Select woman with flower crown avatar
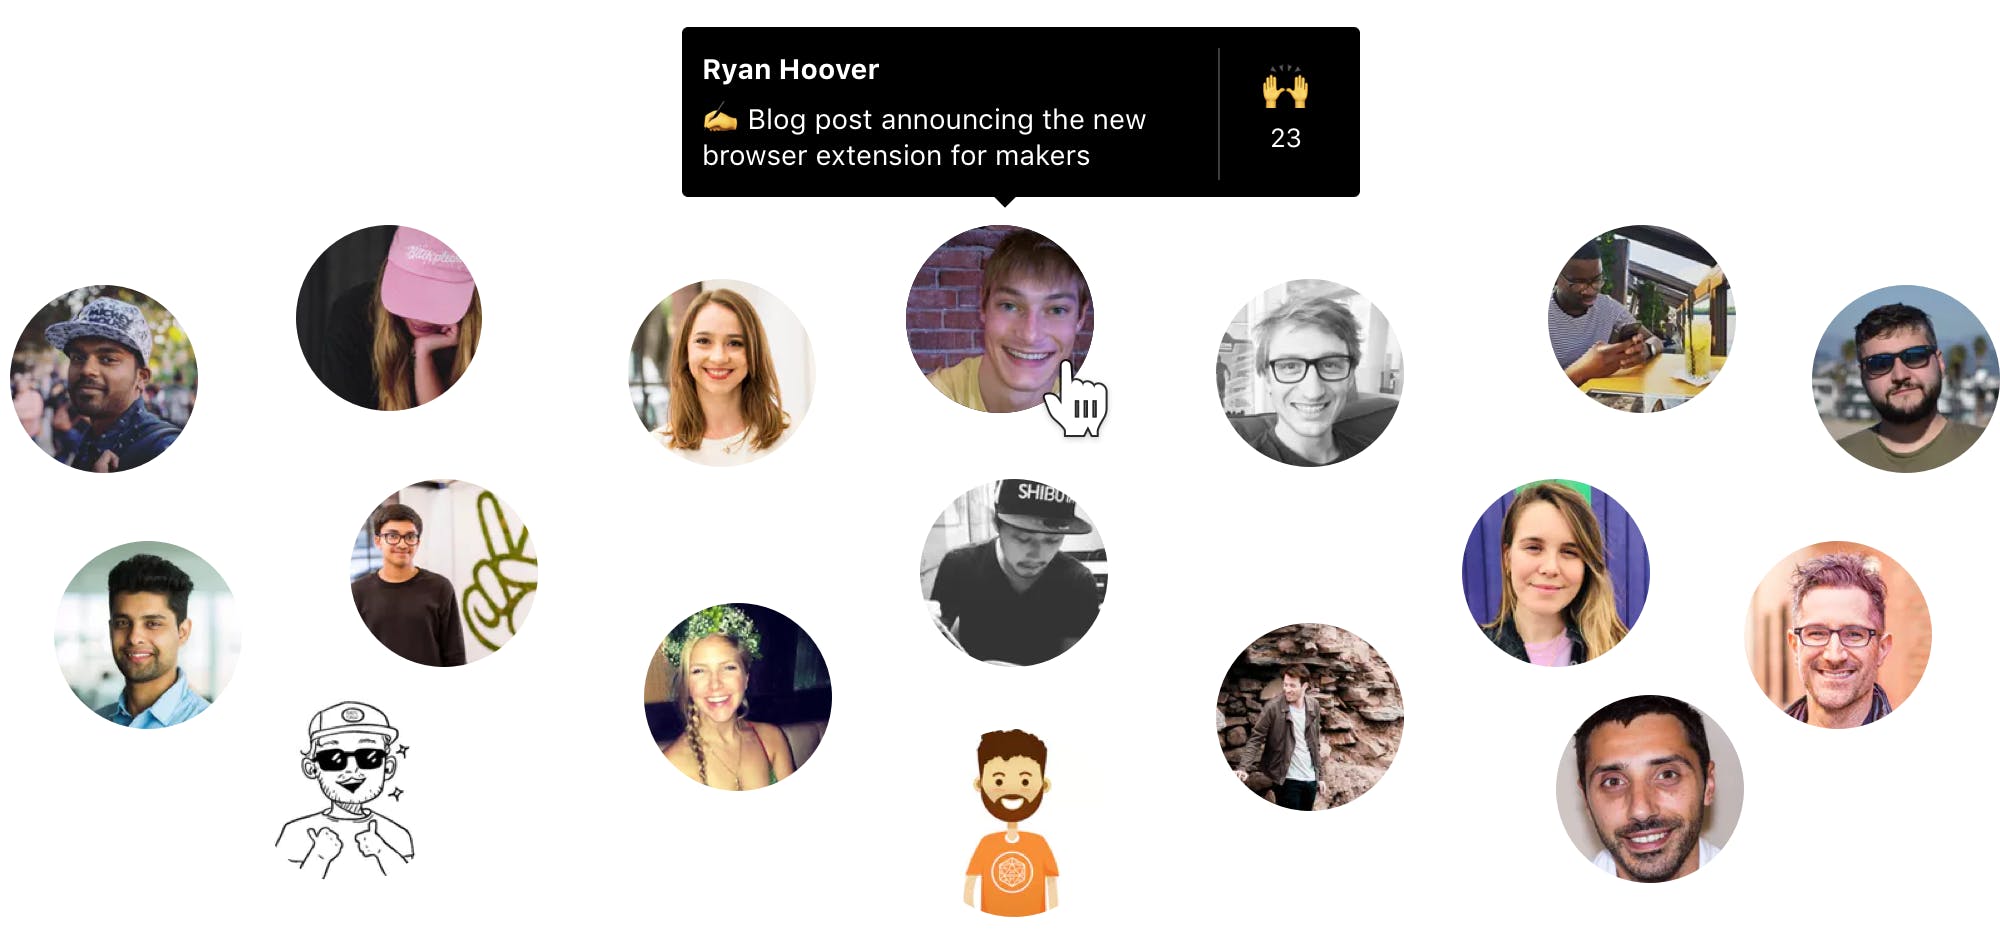Image resolution: width=2000 pixels, height=931 pixels. pos(737,696)
